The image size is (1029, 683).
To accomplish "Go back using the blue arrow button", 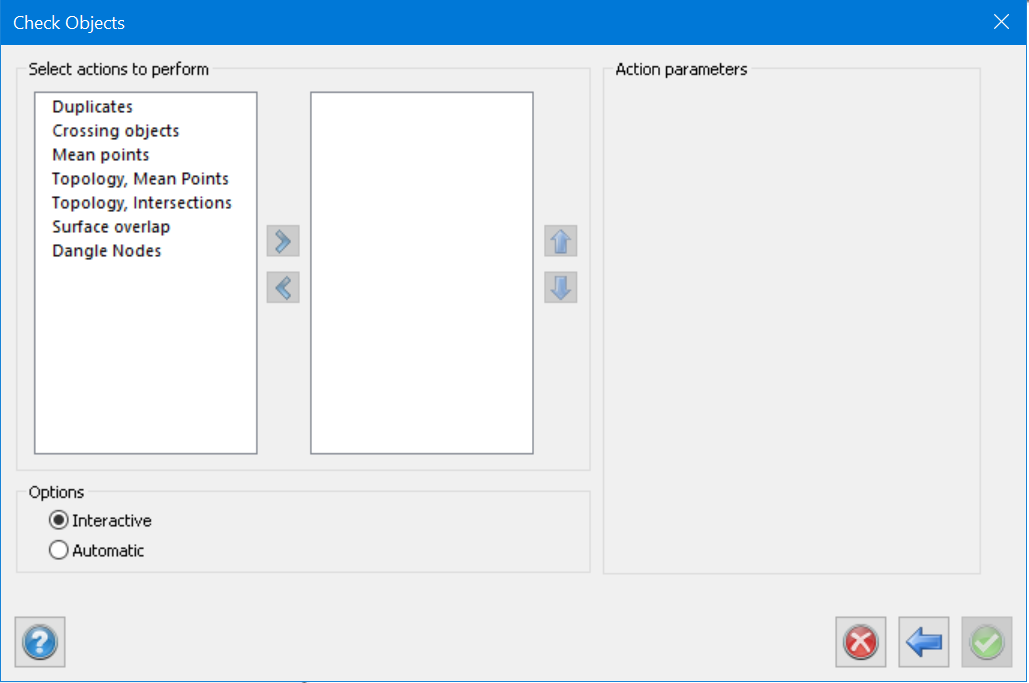I will click(924, 642).
